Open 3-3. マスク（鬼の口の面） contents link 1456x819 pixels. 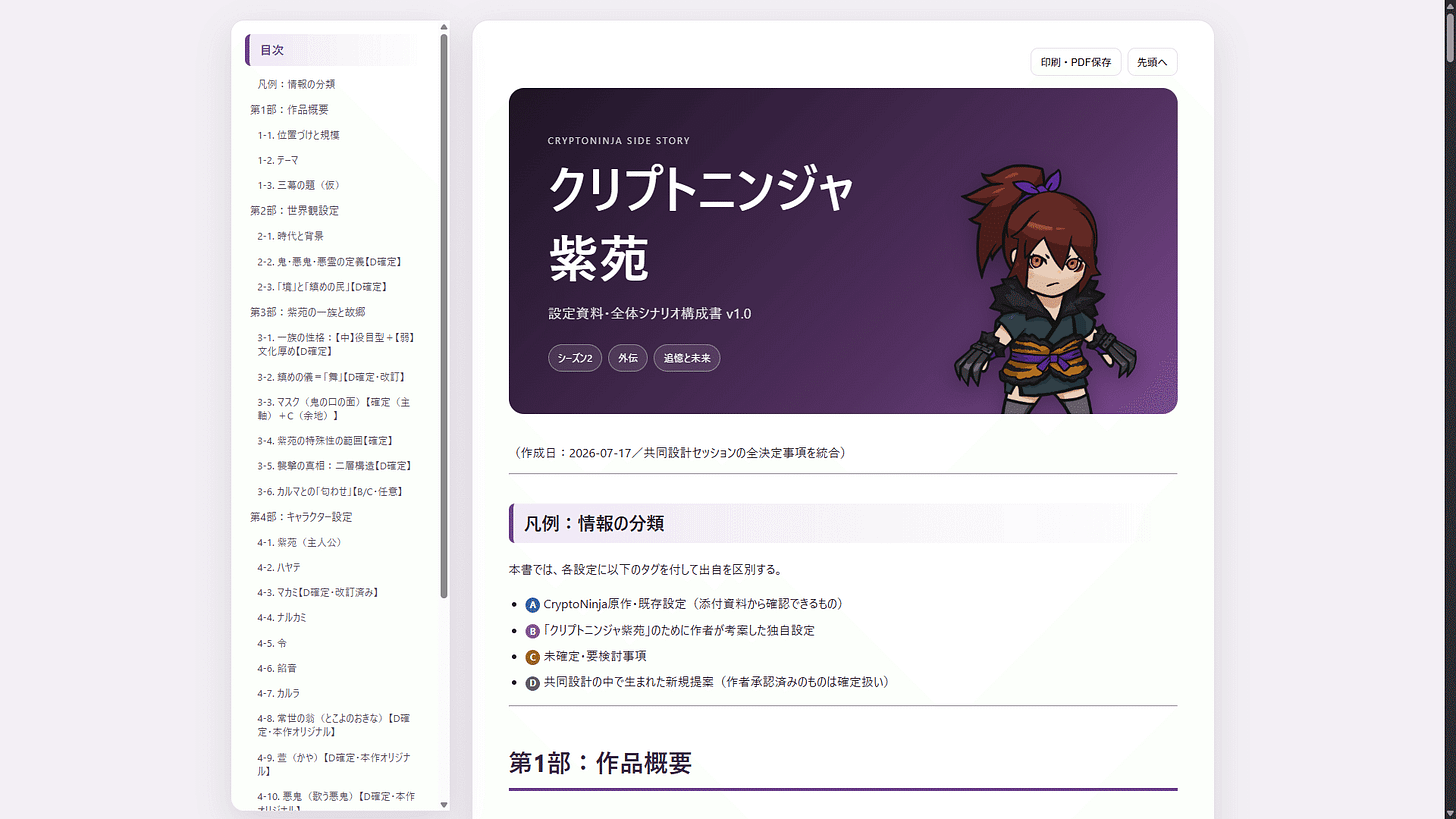(335, 408)
